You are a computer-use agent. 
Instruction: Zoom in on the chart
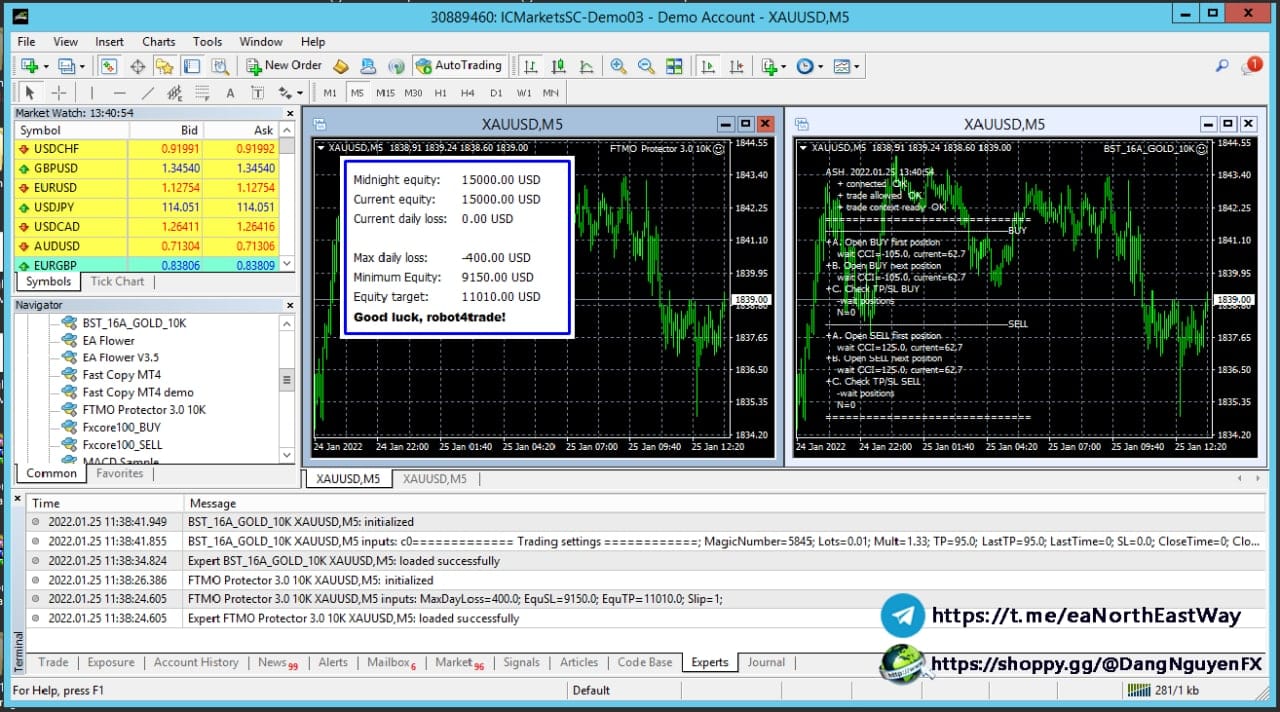point(619,66)
